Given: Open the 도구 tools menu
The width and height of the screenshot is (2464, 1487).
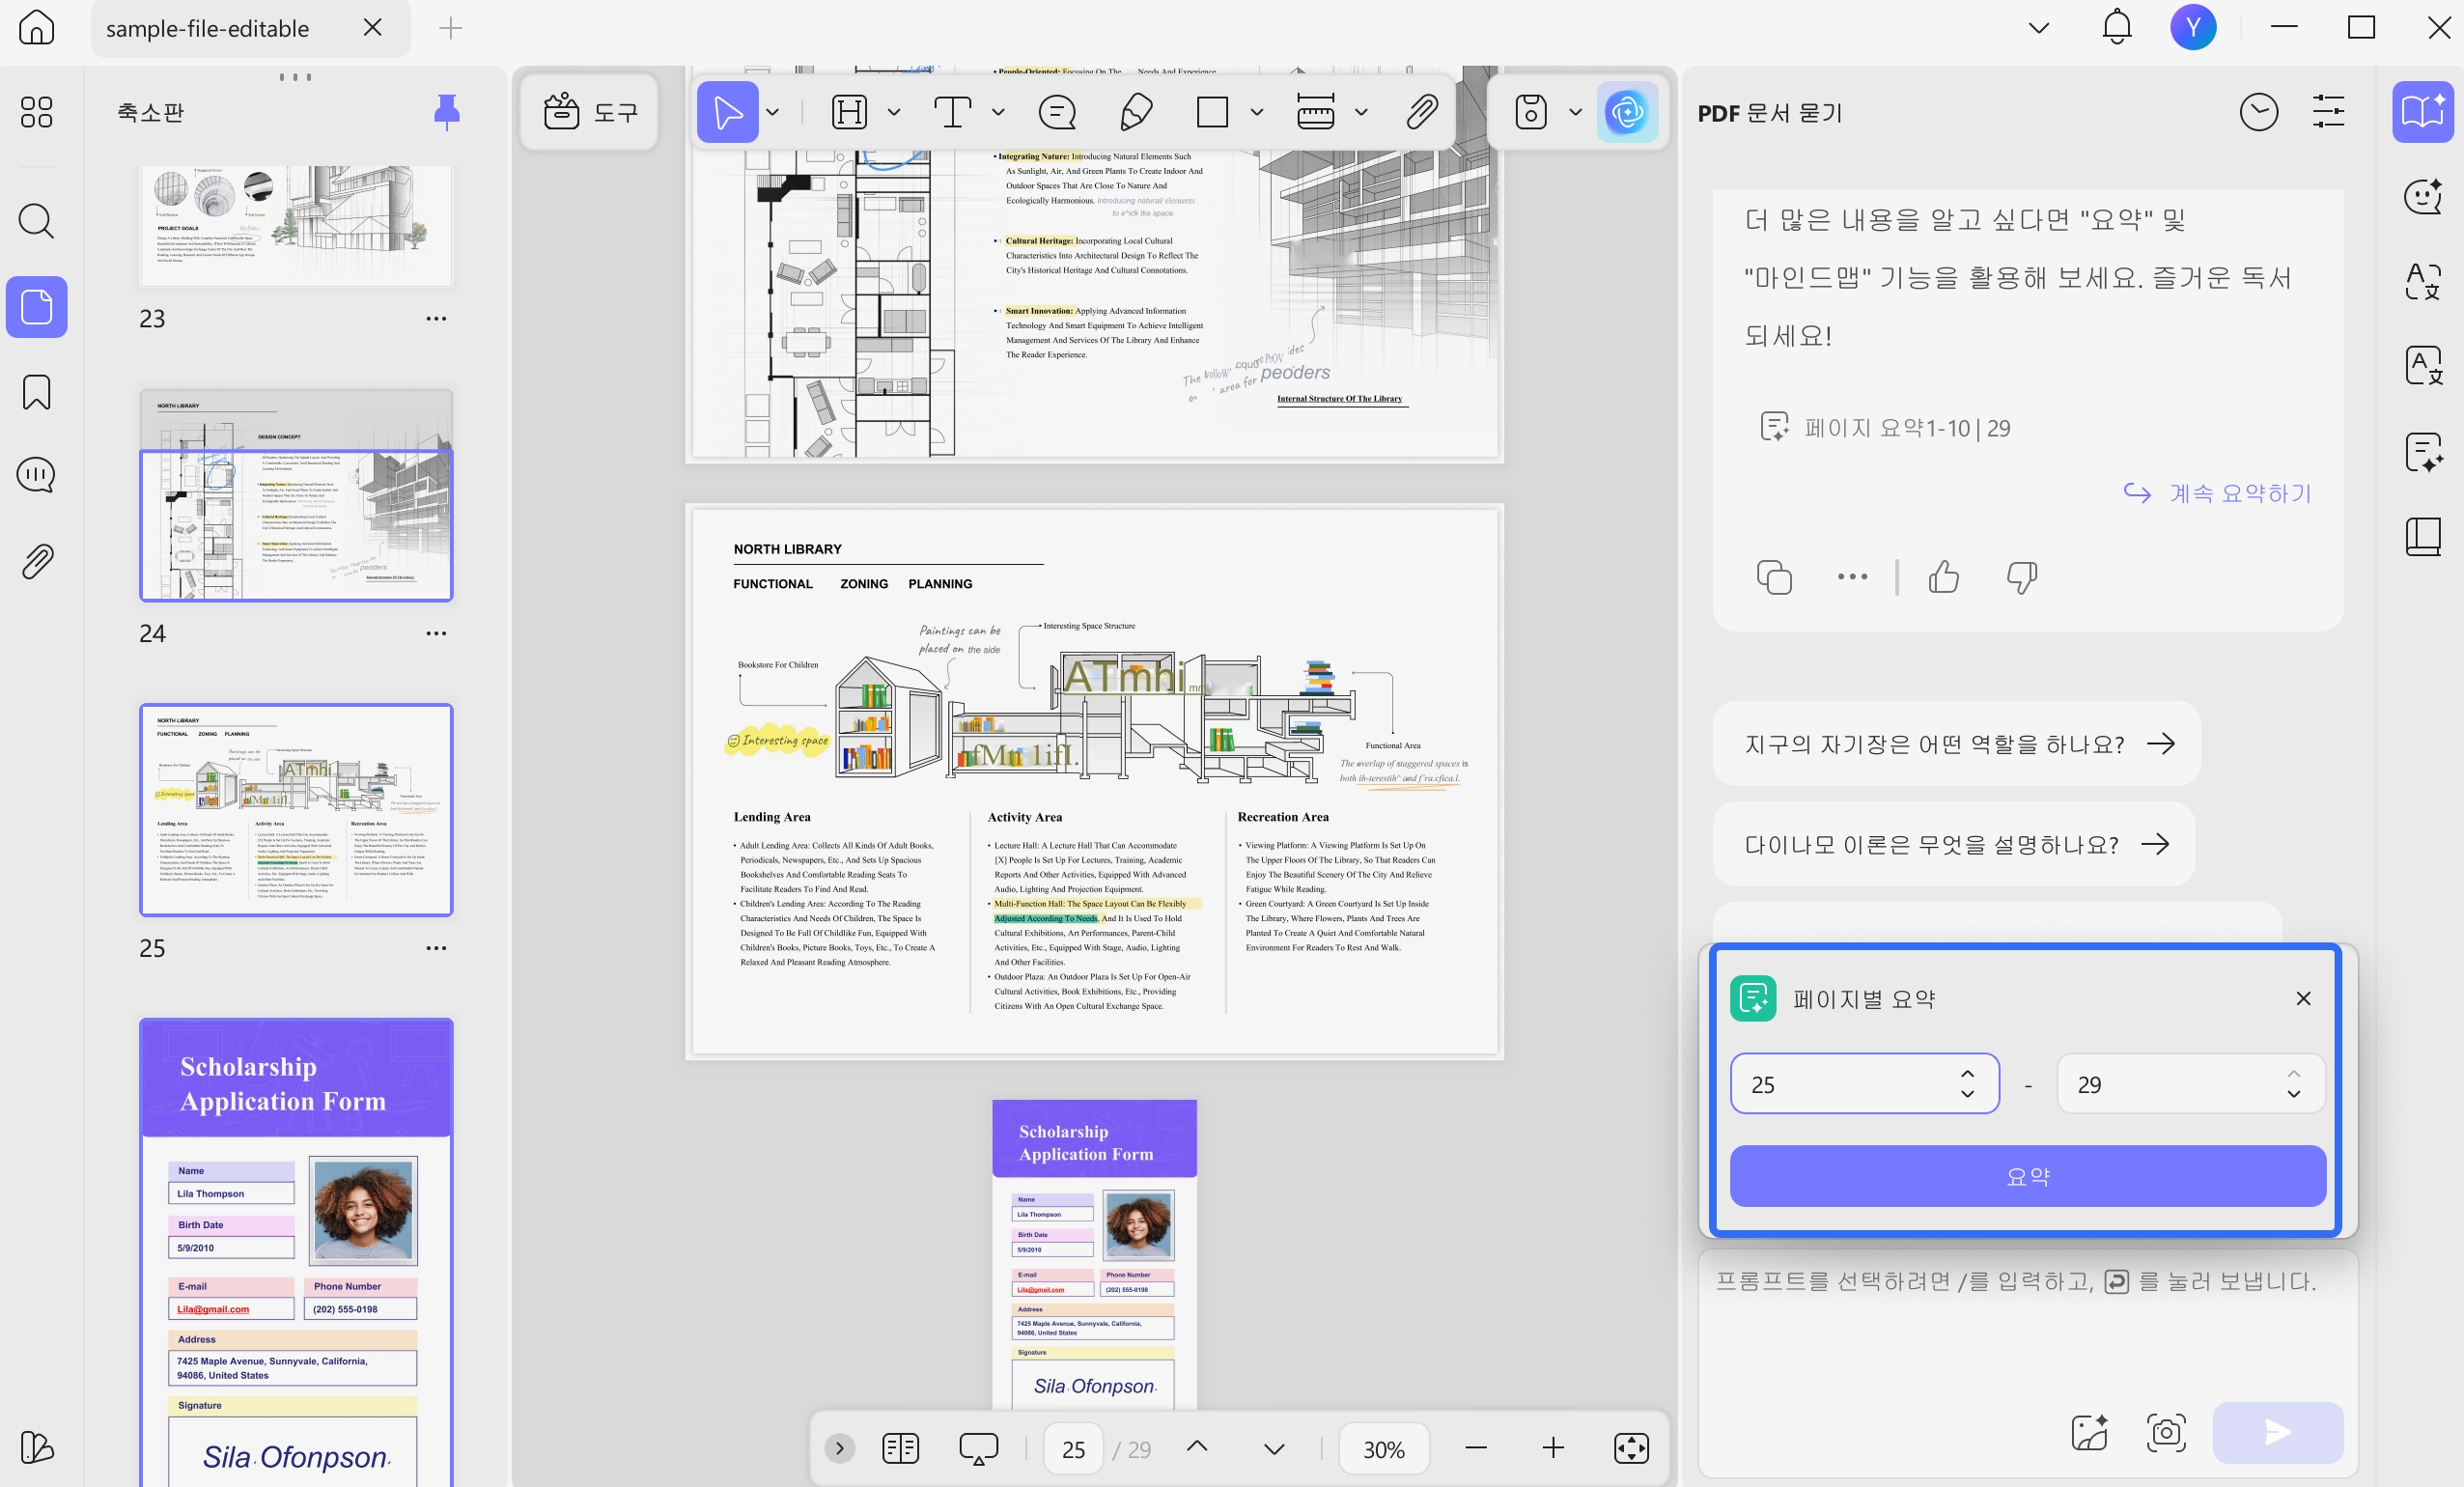Looking at the screenshot, I should click(590, 112).
